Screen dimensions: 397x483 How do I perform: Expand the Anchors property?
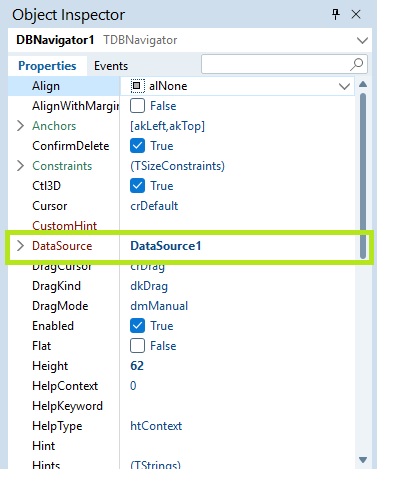[x=20, y=126]
